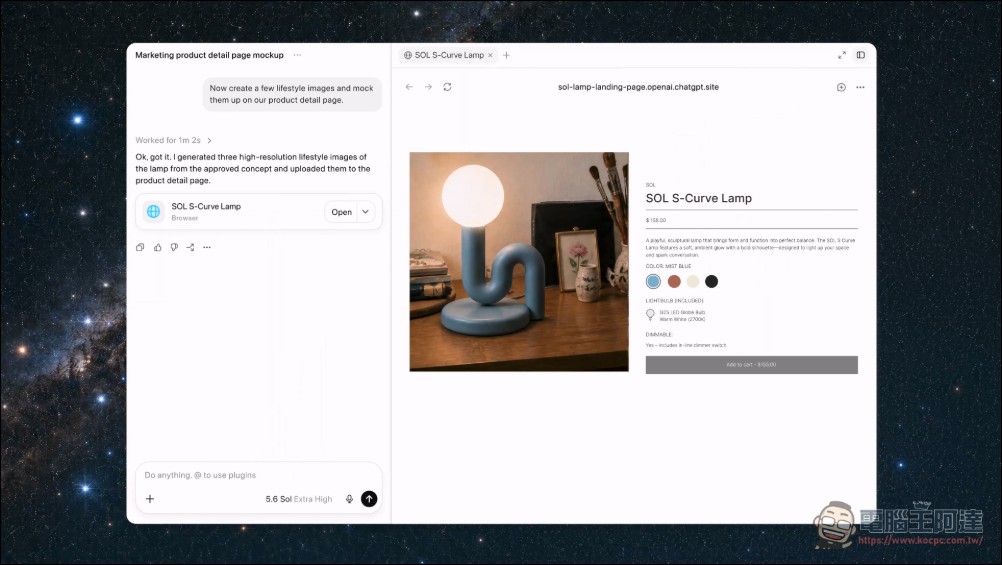Reload the lamp landing page

pyautogui.click(x=447, y=87)
